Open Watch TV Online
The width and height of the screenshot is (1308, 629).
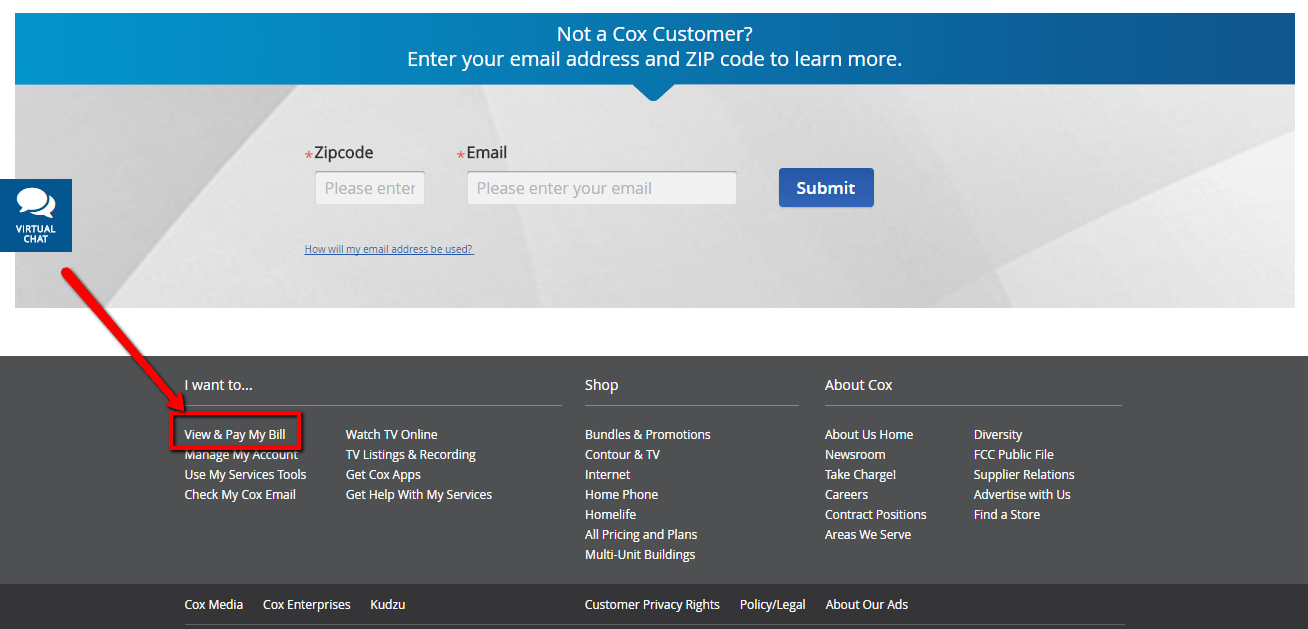tap(391, 434)
